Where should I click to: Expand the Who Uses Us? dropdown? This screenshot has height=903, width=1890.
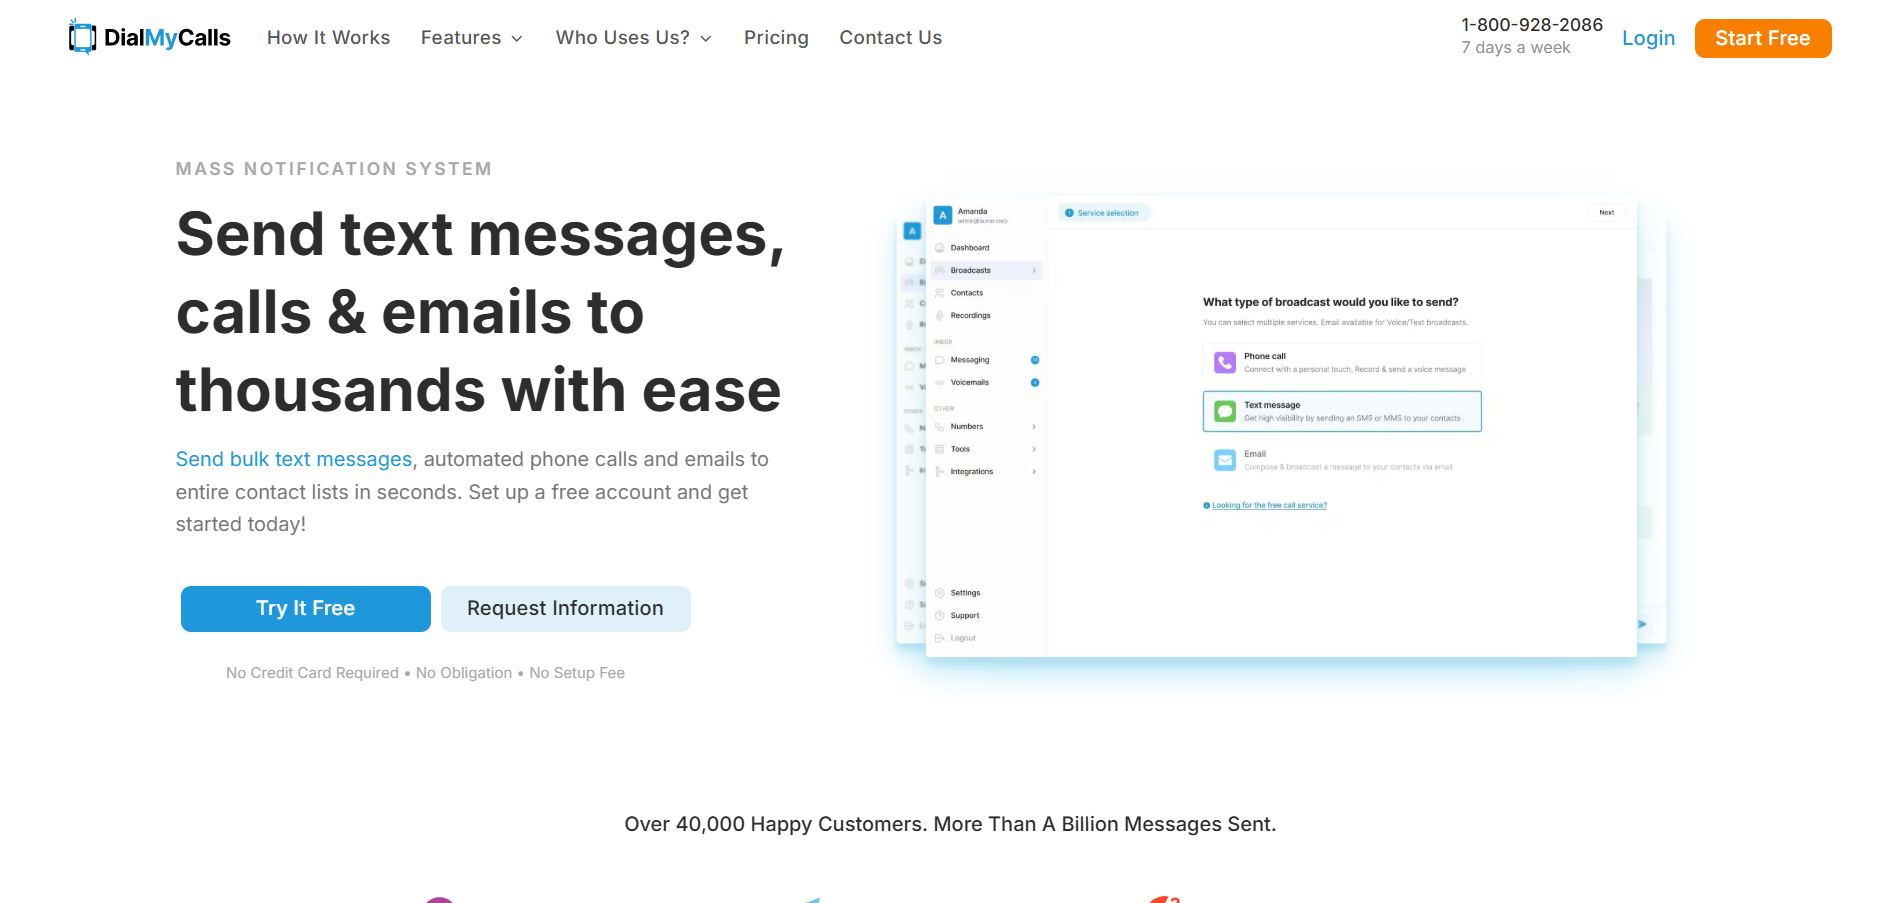click(634, 38)
